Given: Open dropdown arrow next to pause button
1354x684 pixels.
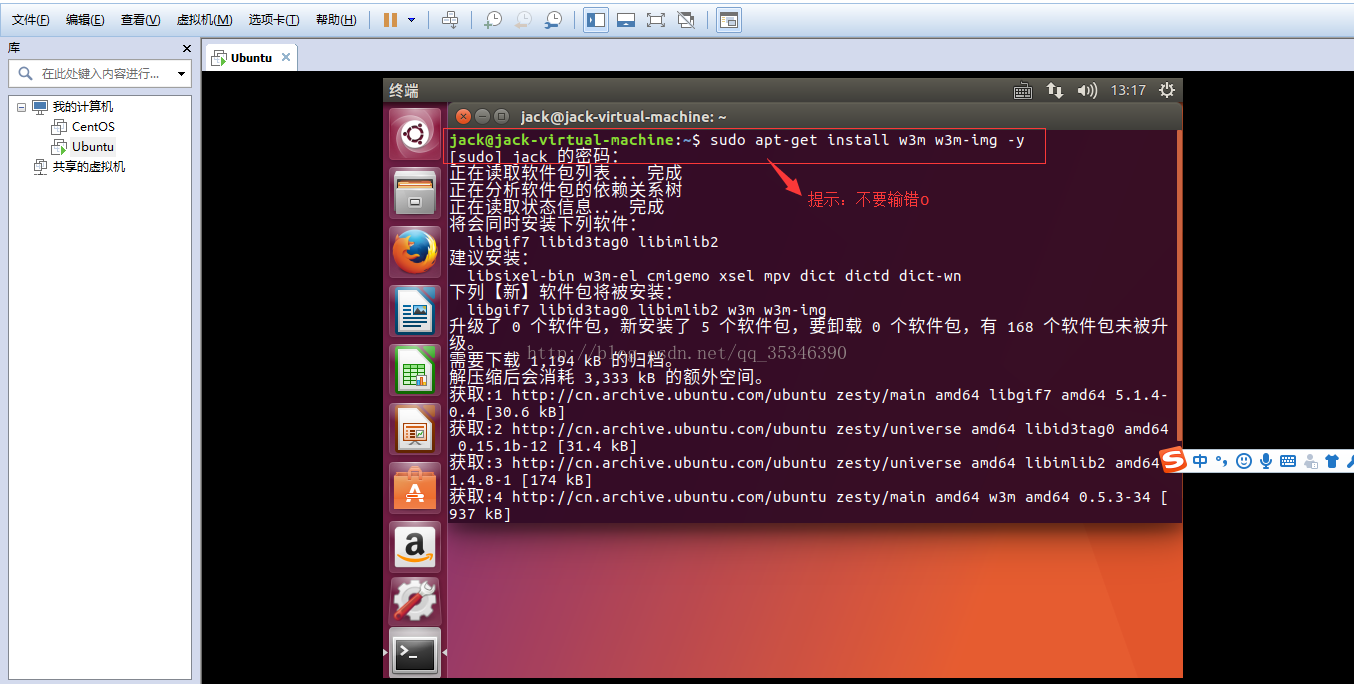Looking at the screenshot, I should pos(411,20).
